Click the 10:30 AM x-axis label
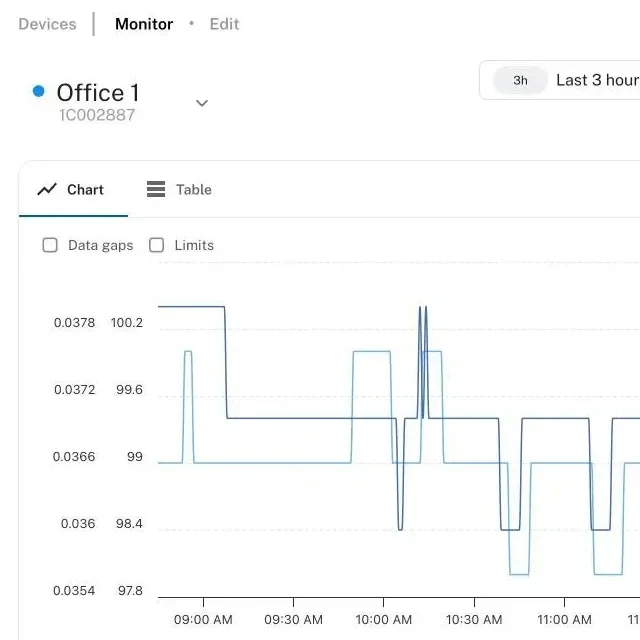The height and width of the screenshot is (640, 640). pyautogui.click(x=474, y=620)
